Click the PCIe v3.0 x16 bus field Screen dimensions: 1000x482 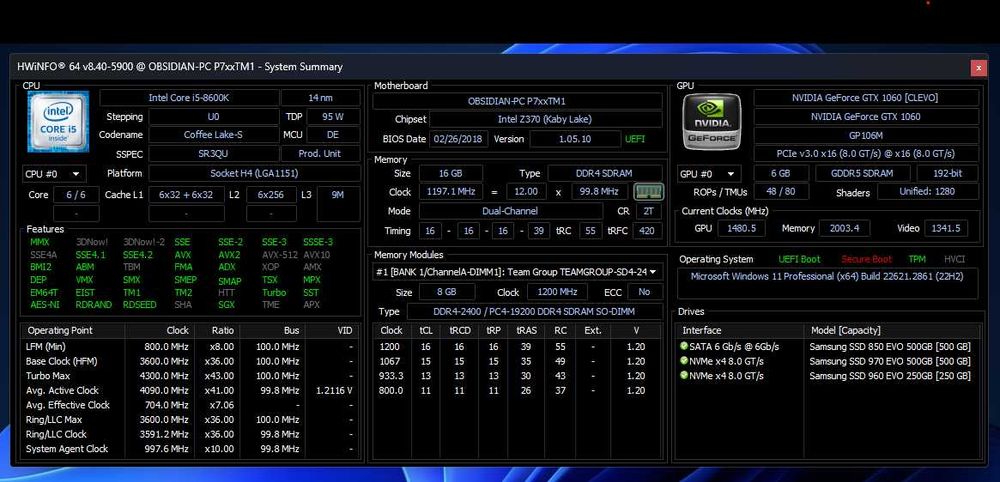pyautogui.click(x=866, y=154)
